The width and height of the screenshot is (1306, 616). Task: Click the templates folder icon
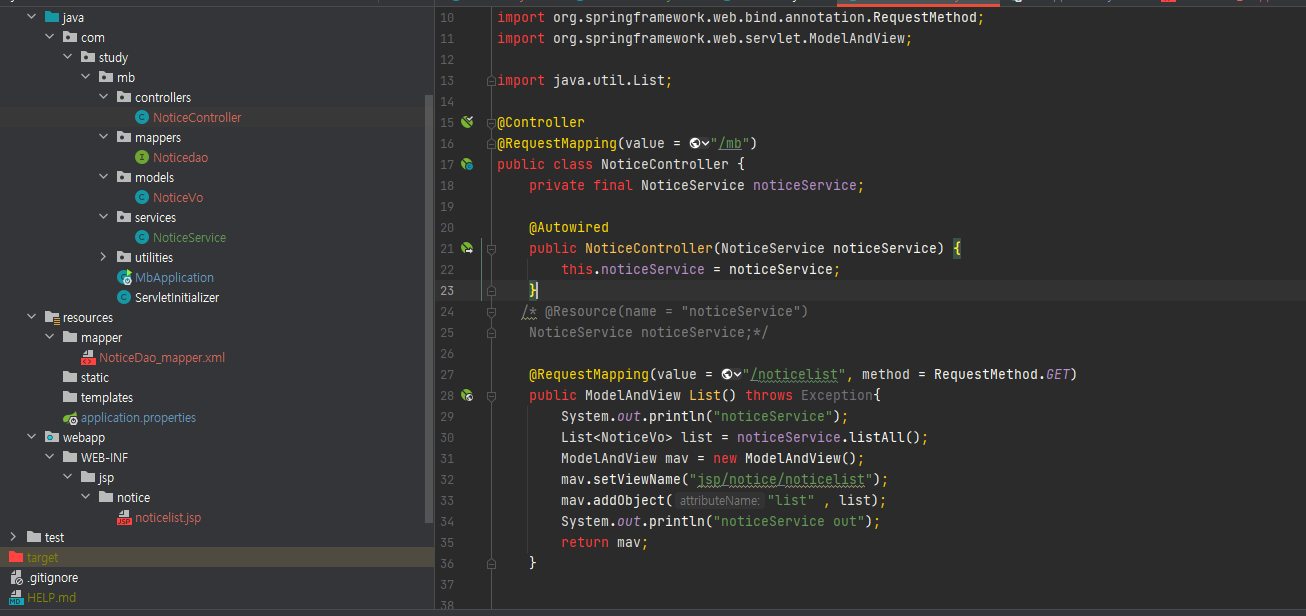71,397
